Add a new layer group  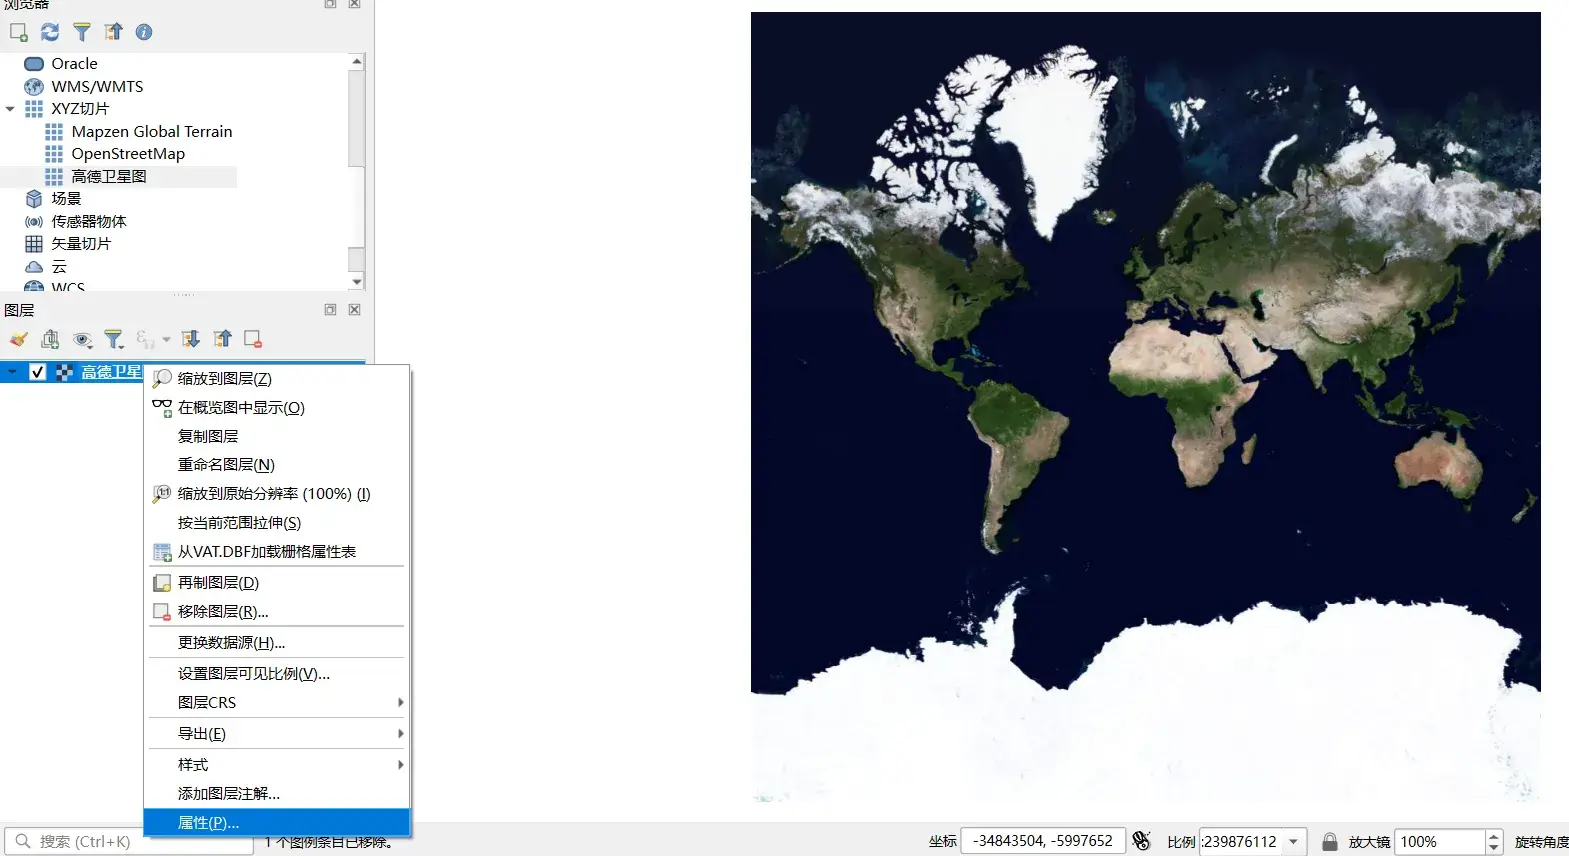[x=50, y=340]
